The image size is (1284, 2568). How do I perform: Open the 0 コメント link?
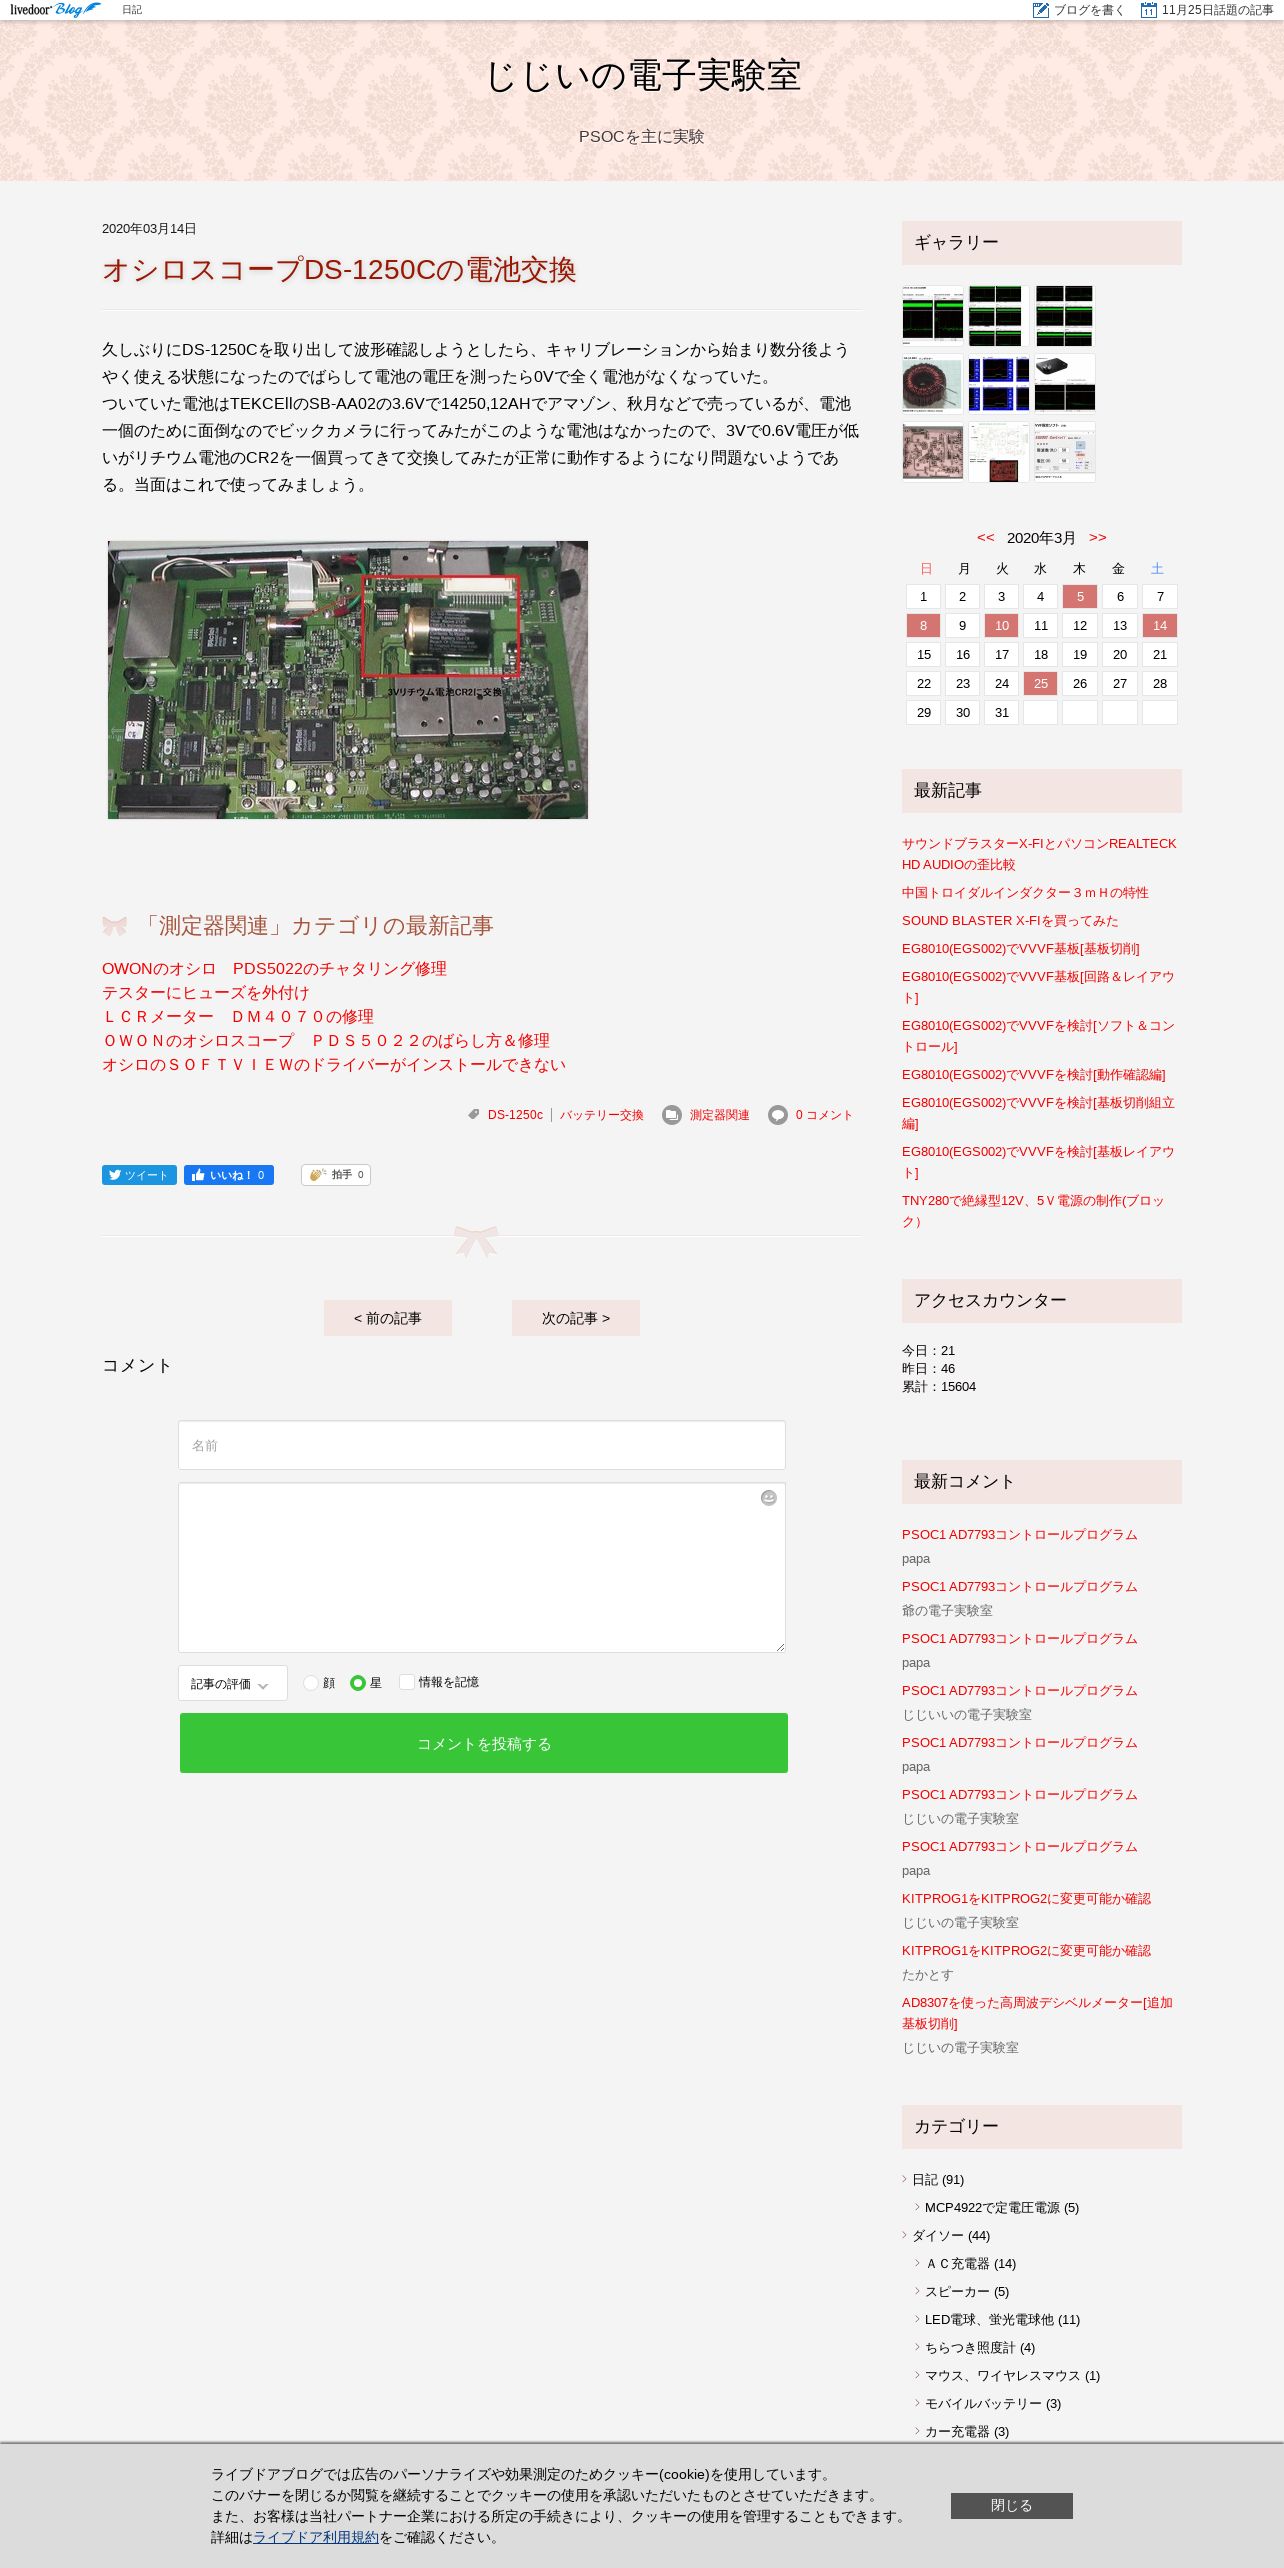coord(824,1115)
